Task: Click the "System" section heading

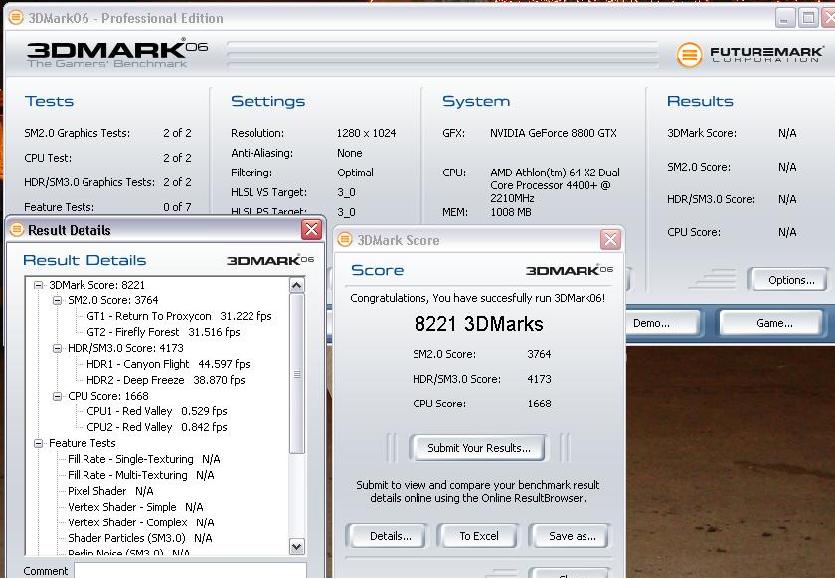Action: point(476,101)
